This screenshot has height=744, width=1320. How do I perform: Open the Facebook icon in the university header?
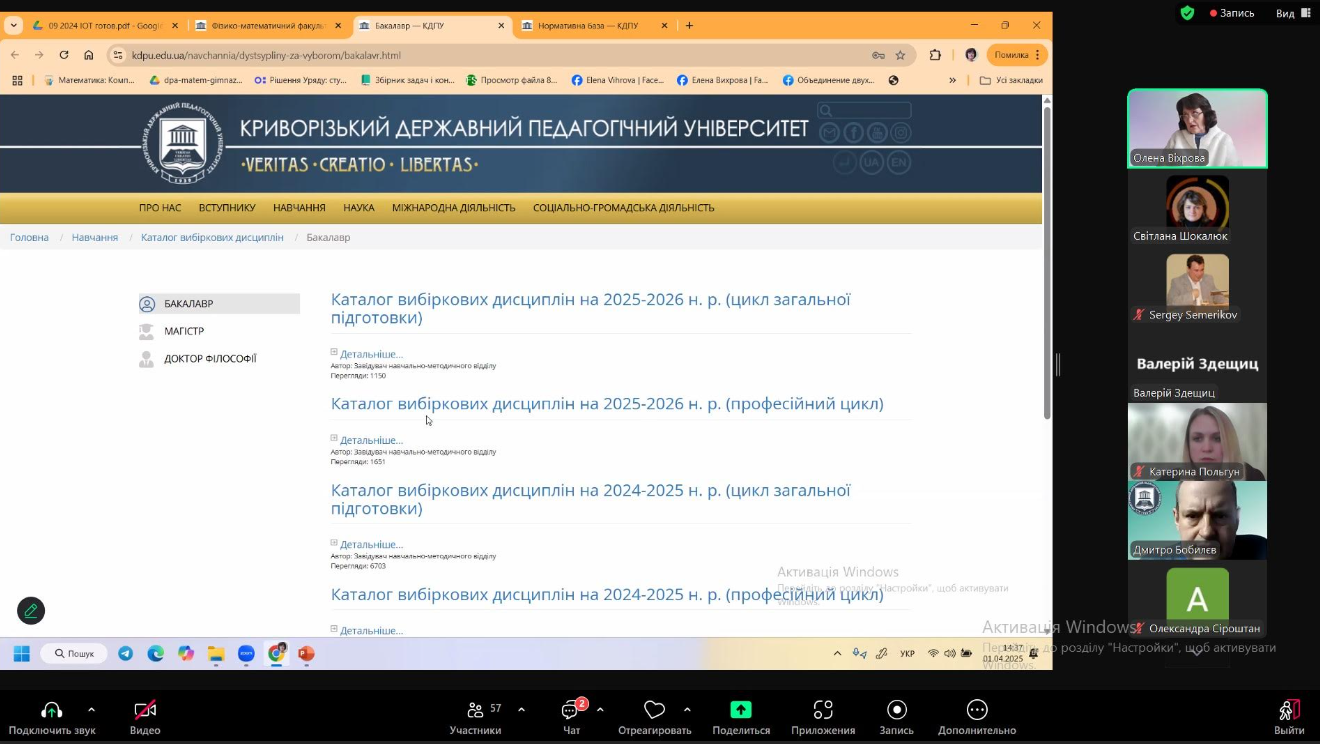pyautogui.click(x=853, y=133)
